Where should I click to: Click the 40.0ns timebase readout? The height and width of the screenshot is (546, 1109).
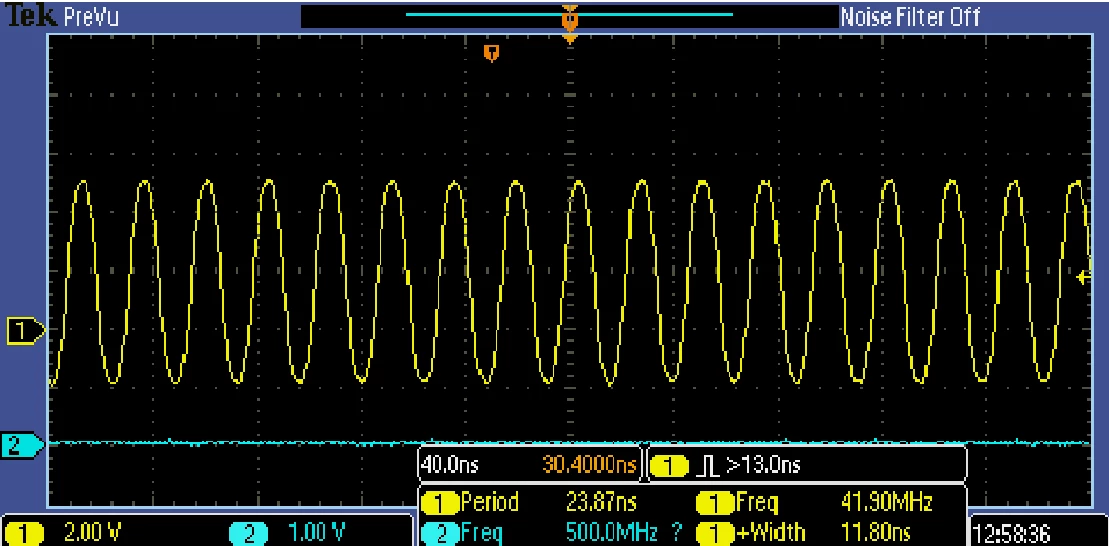[x=449, y=465]
